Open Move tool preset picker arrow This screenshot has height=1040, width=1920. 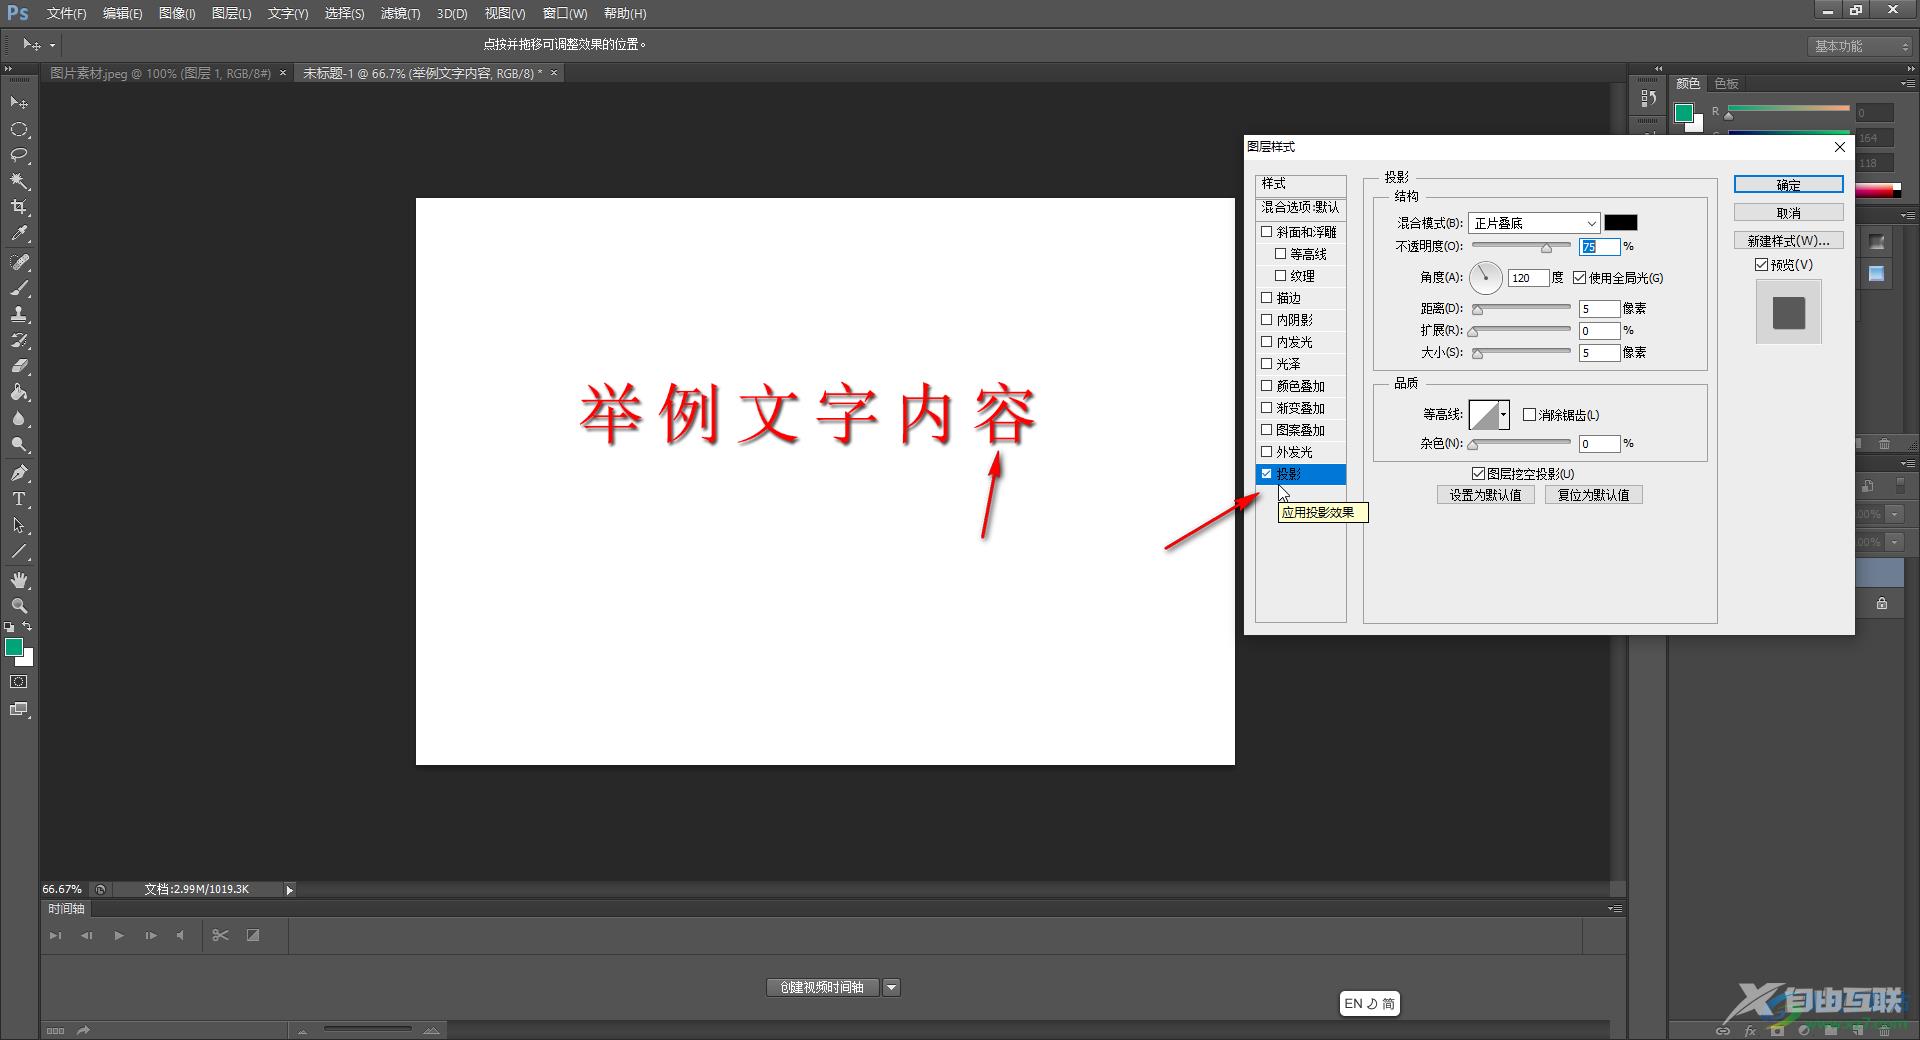pos(52,45)
